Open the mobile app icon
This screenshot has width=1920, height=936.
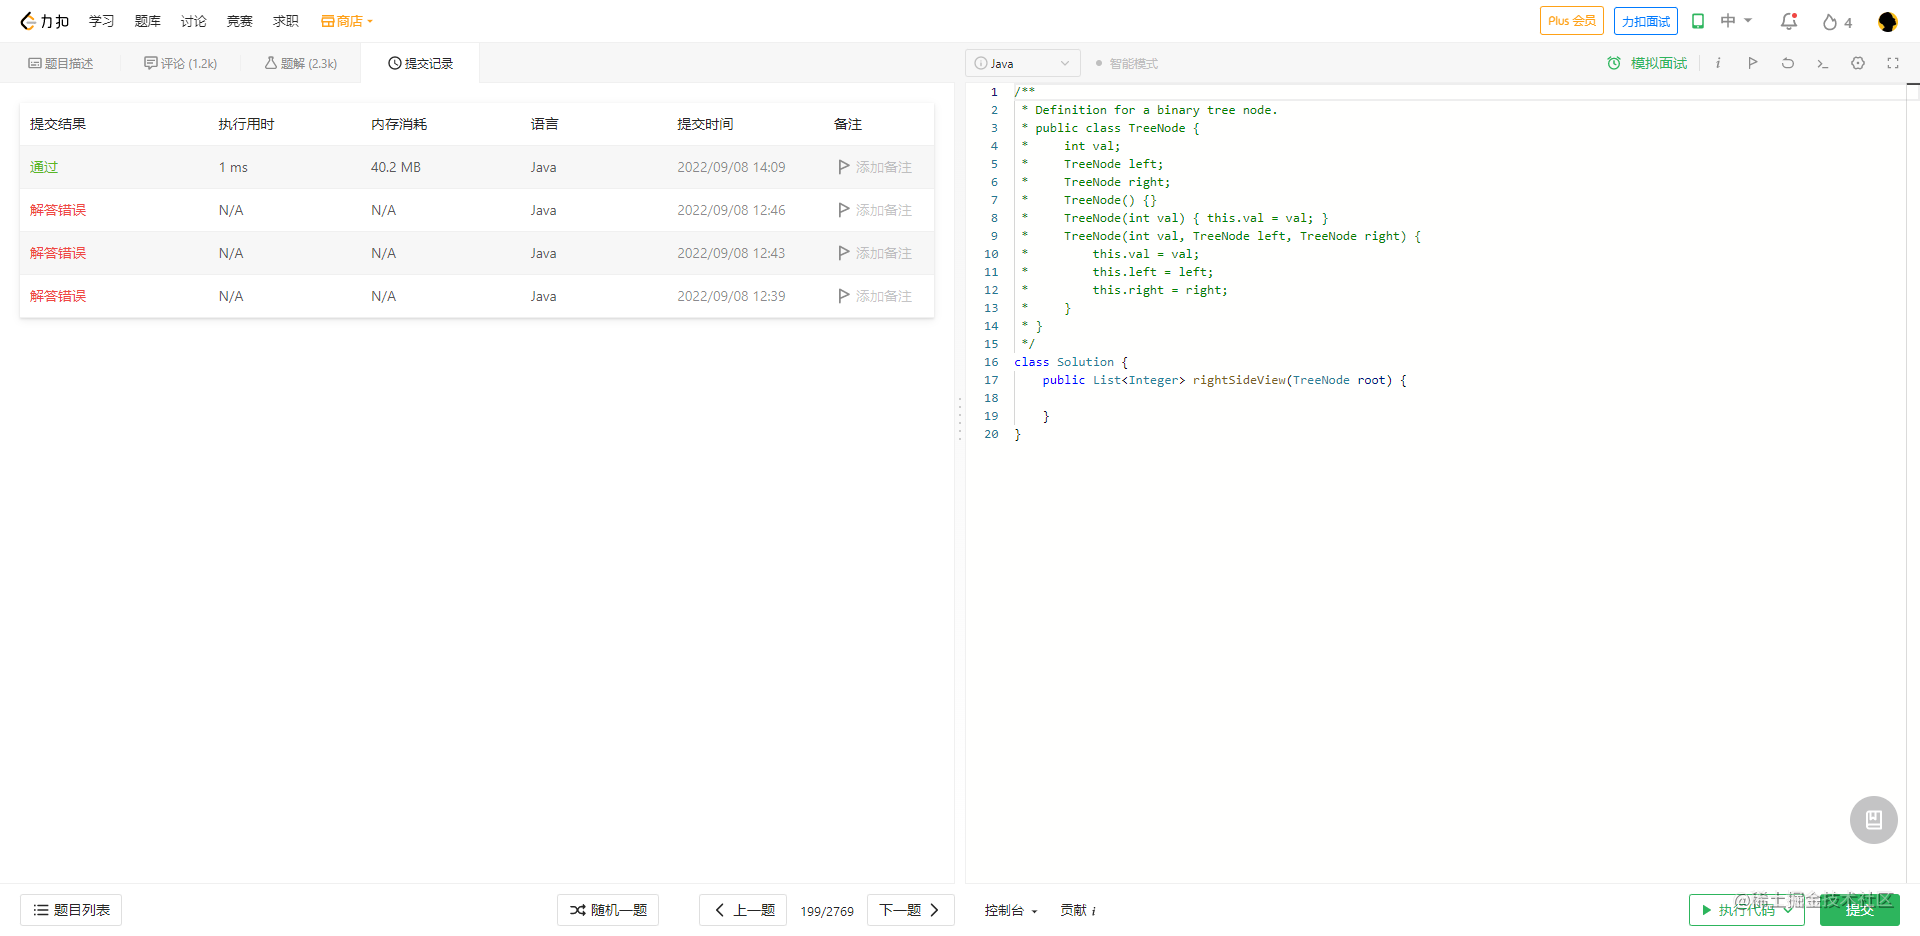pos(1698,21)
